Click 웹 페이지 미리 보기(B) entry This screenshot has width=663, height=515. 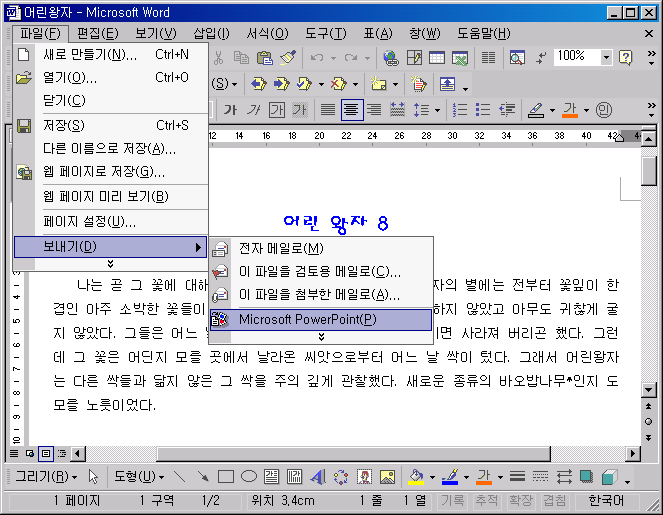tap(111, 196)
